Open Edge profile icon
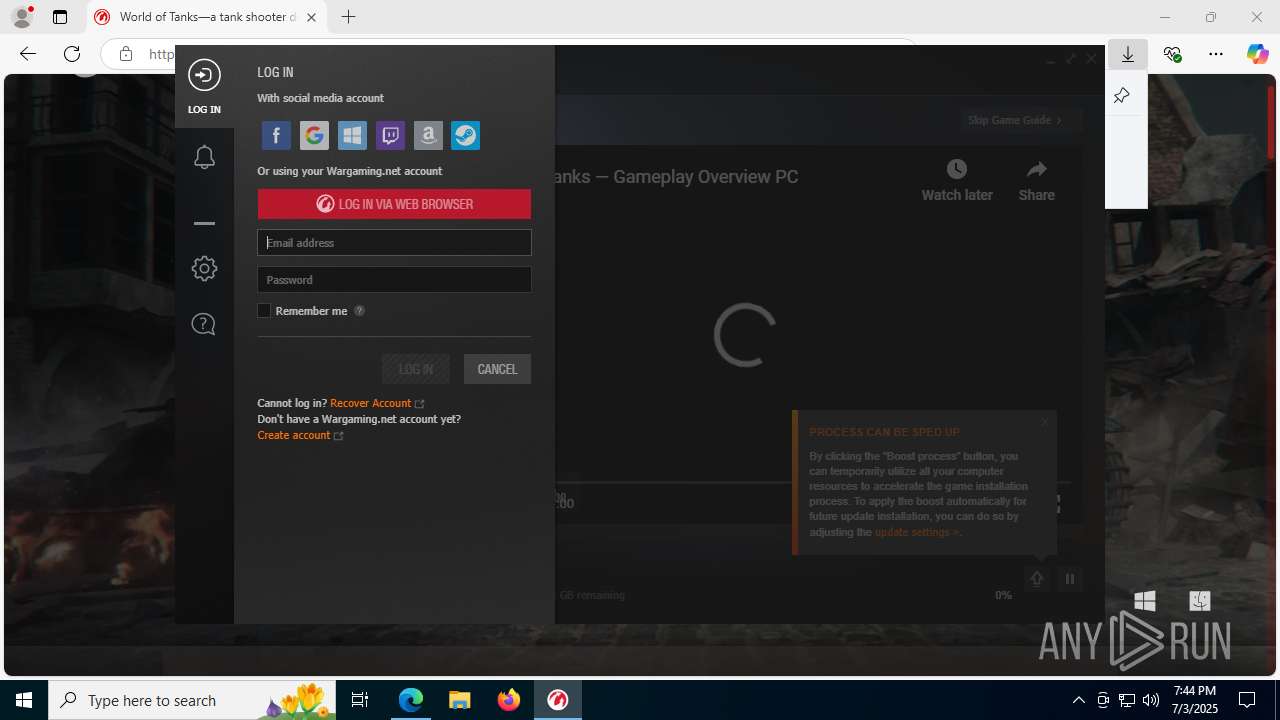Screen dimensions: 1280x720 point(22,17)
